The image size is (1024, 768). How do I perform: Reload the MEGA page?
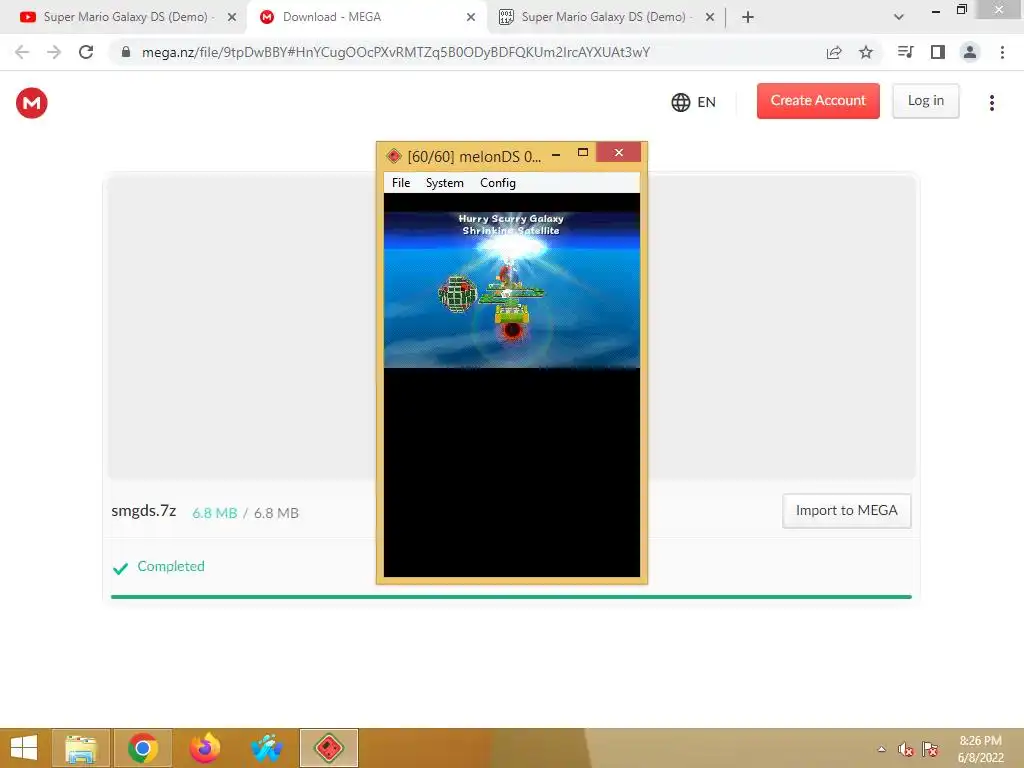(86, 52)
